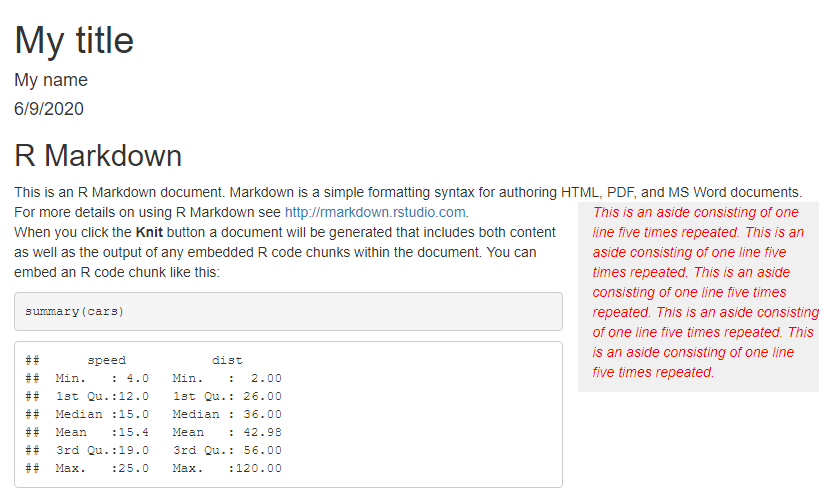Click the bold word Knit
This screenshot has height=498, width=834.
tap(149, 232)
